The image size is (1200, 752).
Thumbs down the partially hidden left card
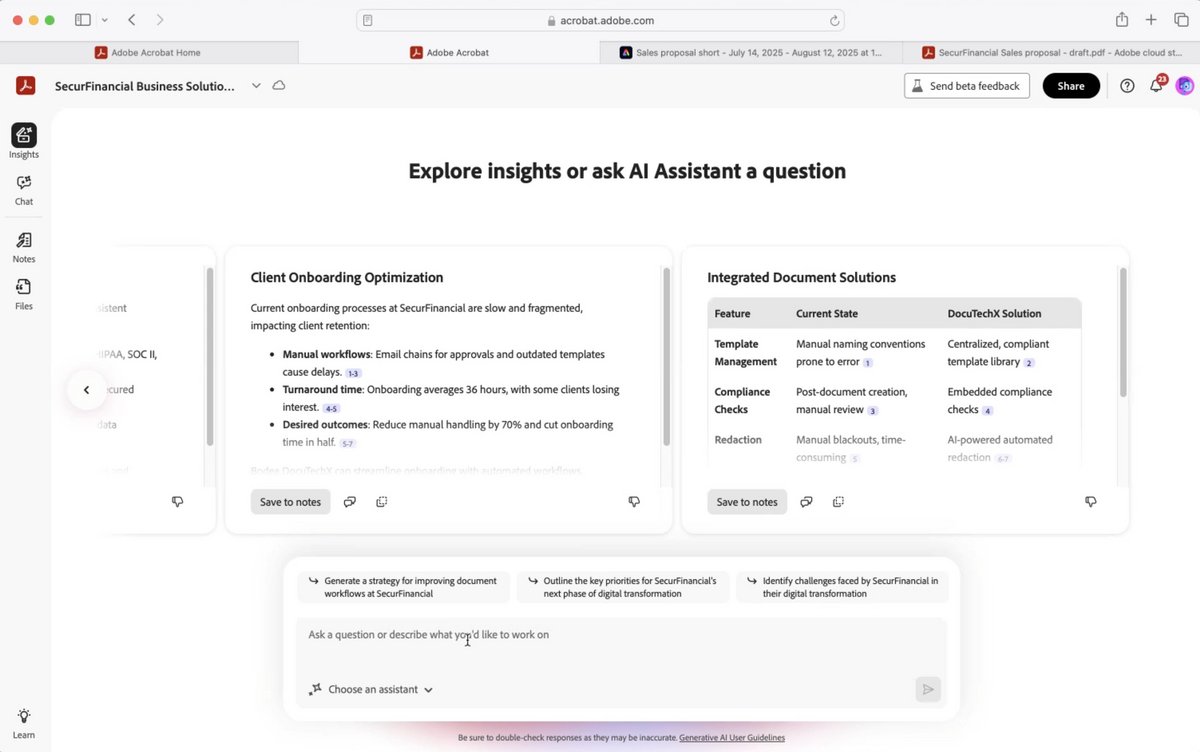pyautogui.click(x=177, y=502)
